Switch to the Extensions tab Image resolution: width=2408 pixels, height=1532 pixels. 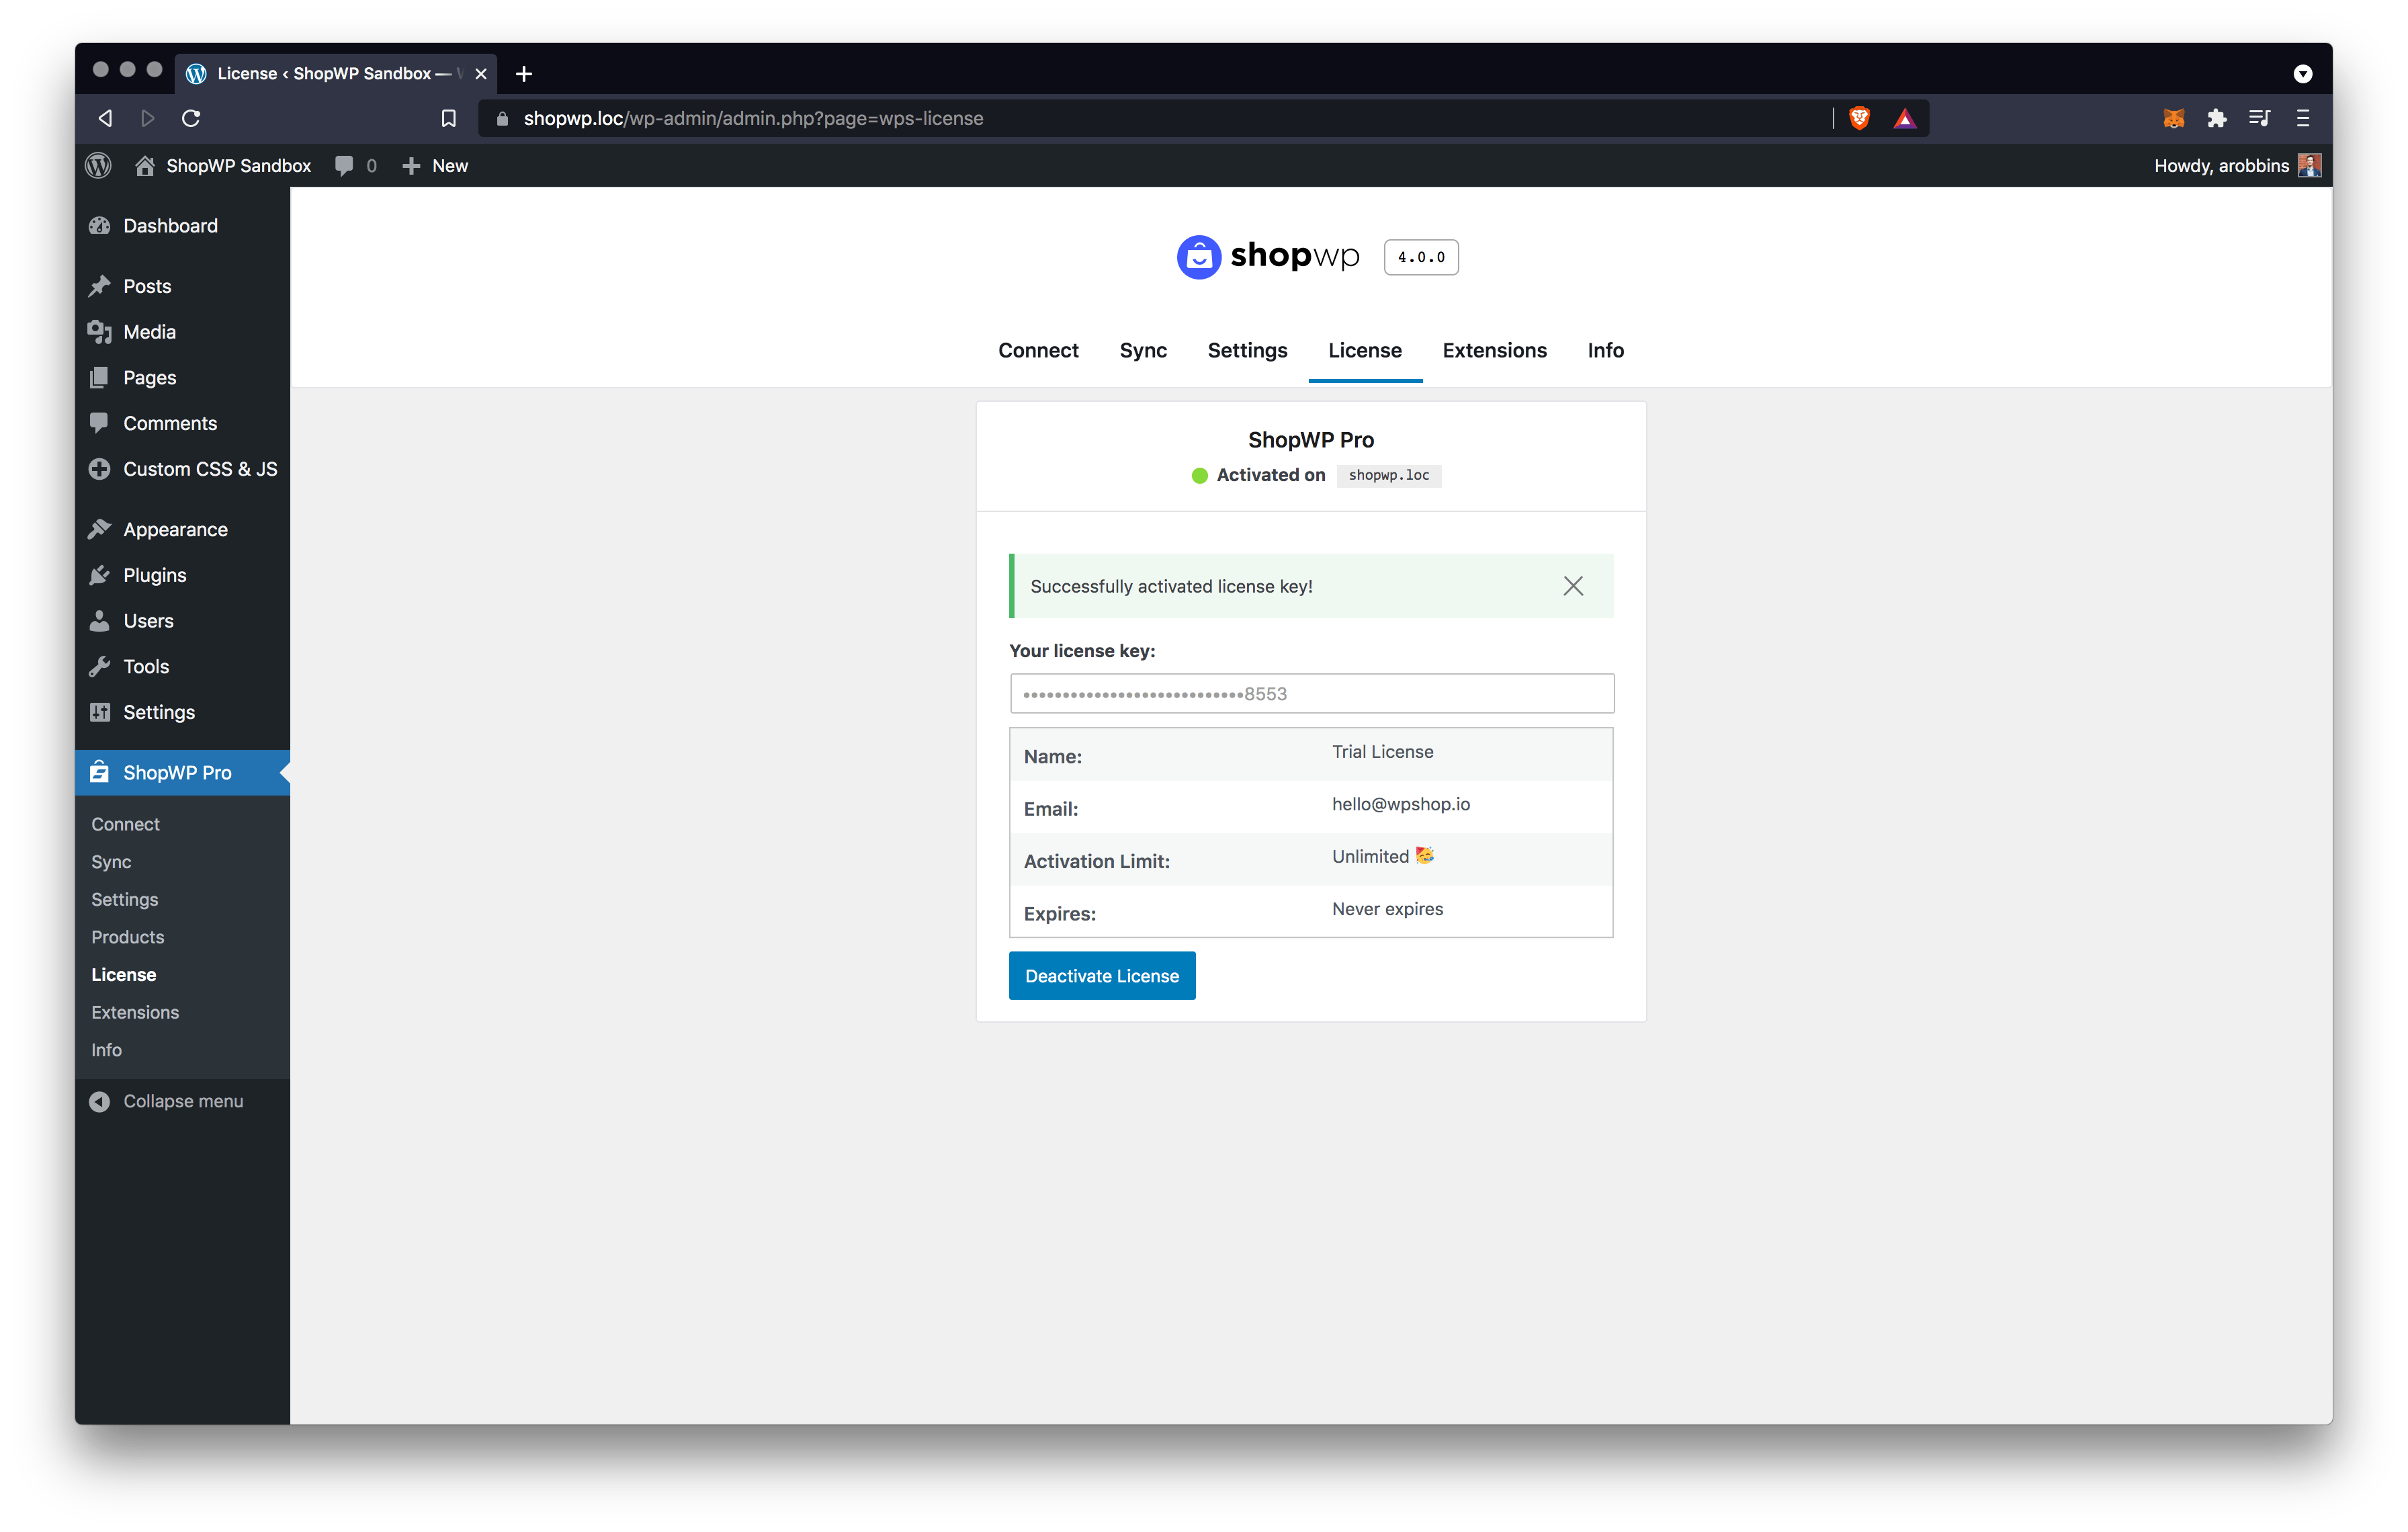[1494, 349]
